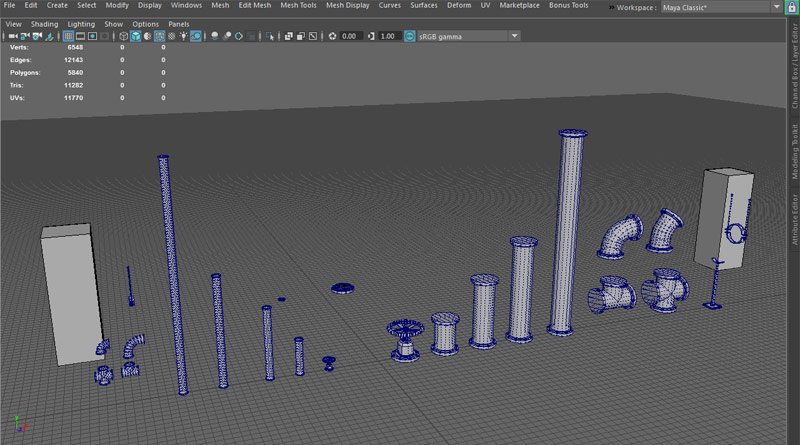Open the Mesh Tools menu

[x=298, y=5]
